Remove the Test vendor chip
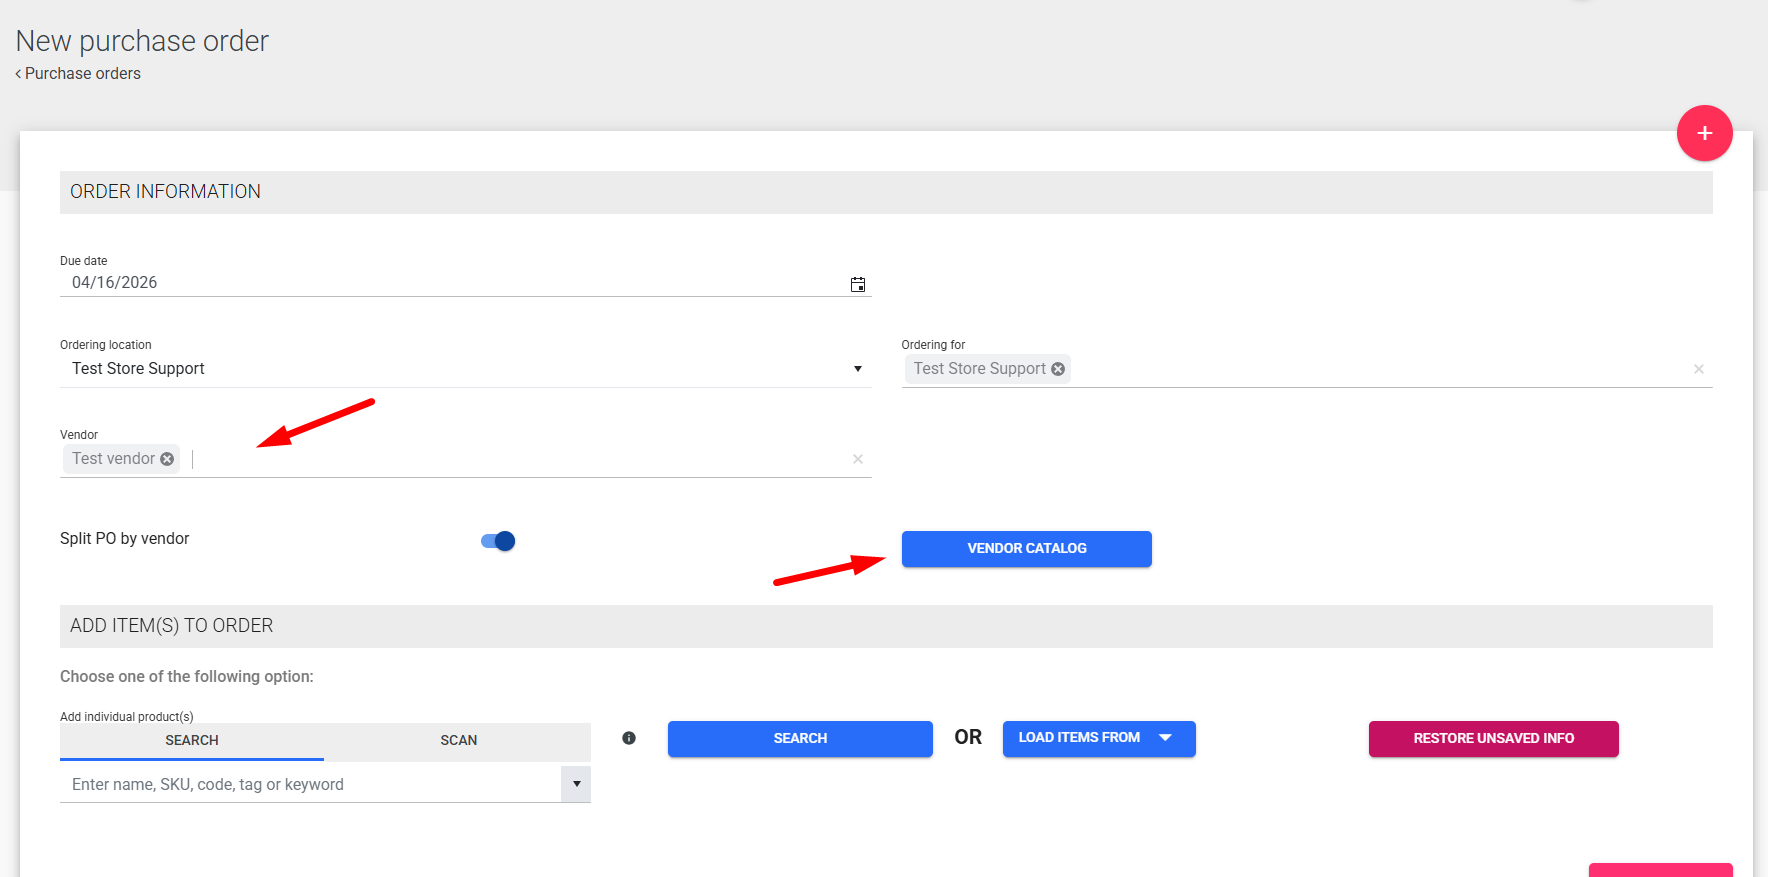 [x=167, y=459]
